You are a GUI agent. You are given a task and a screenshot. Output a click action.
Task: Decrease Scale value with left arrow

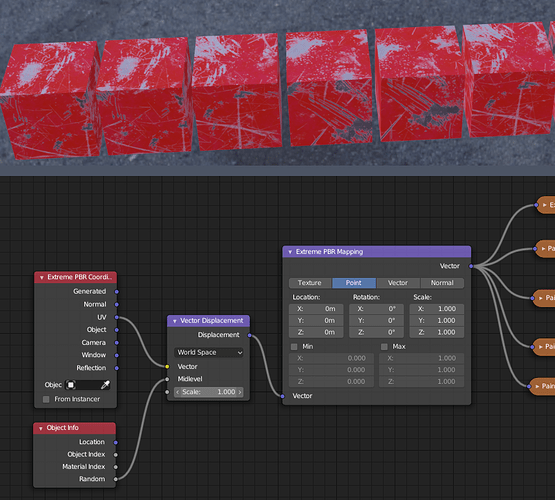pos(178,392)
